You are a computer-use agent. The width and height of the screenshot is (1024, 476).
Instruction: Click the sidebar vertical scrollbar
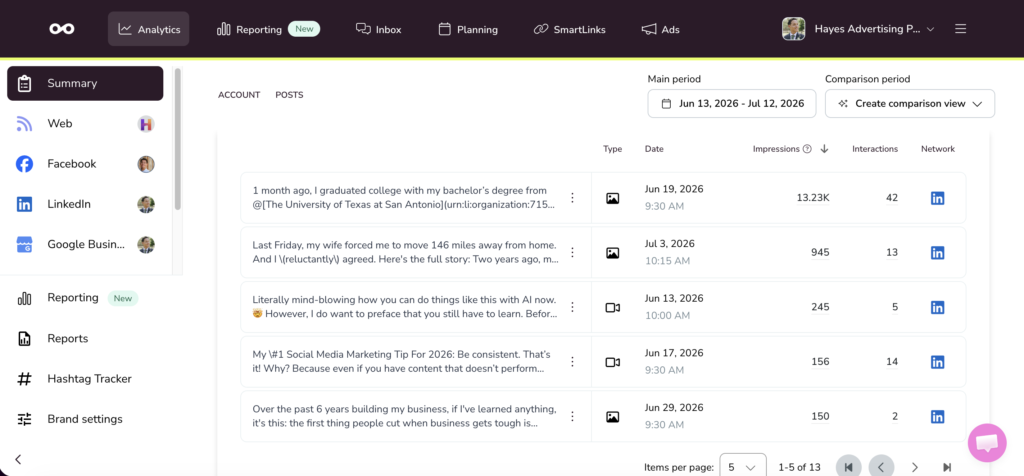click(x=178, y=138)
